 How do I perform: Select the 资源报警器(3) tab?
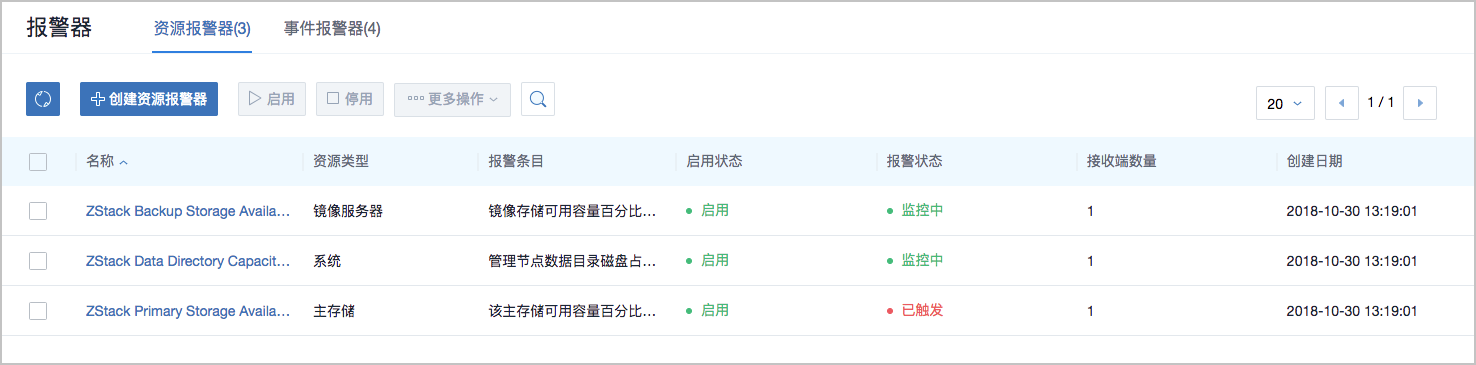(x=202, y=29)
